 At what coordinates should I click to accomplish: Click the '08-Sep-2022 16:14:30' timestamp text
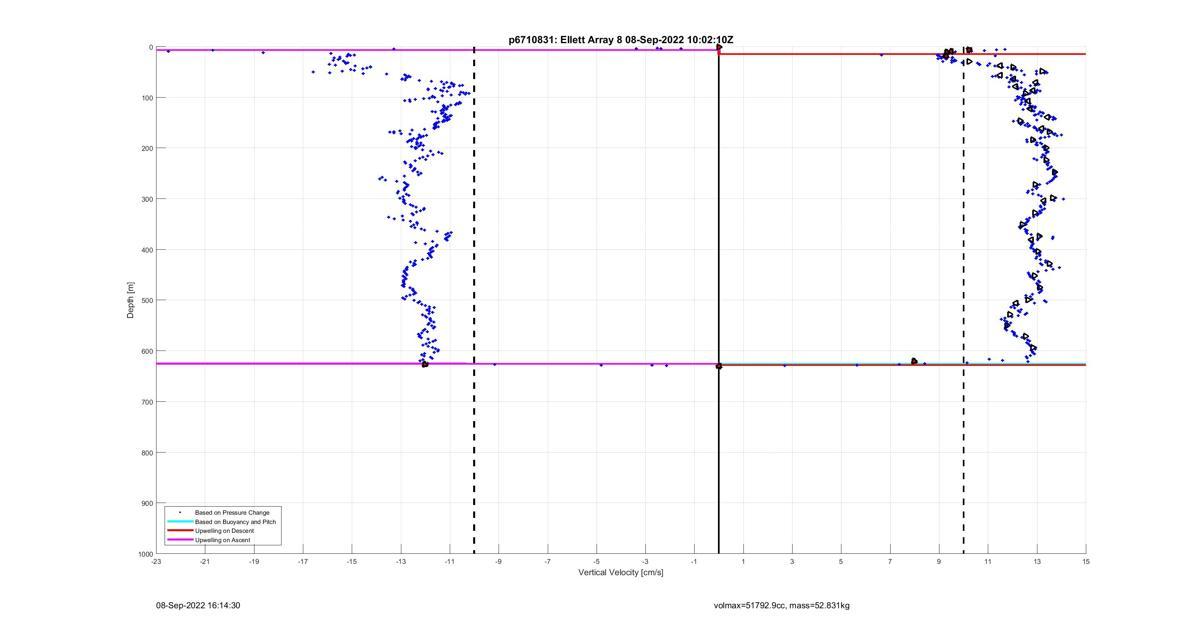tap(198, 606)
